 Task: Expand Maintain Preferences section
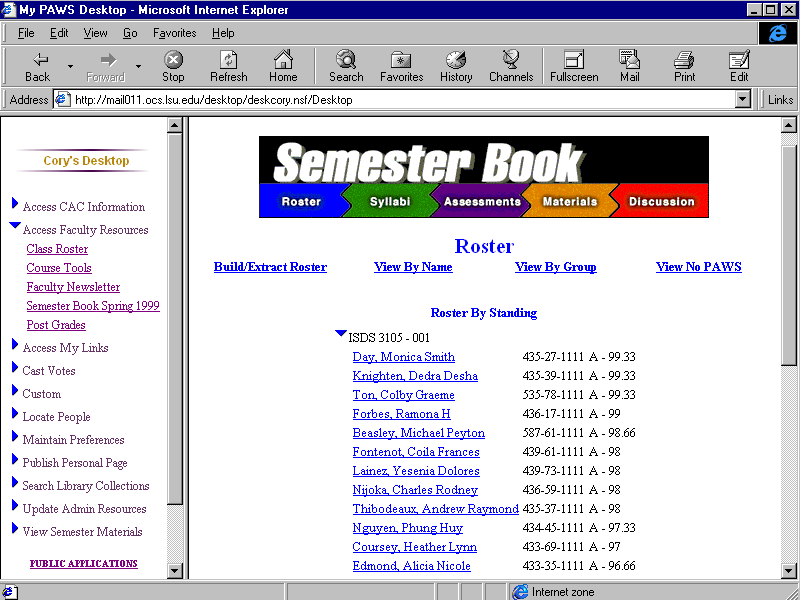pyautogui.click(x=15, y=436)
